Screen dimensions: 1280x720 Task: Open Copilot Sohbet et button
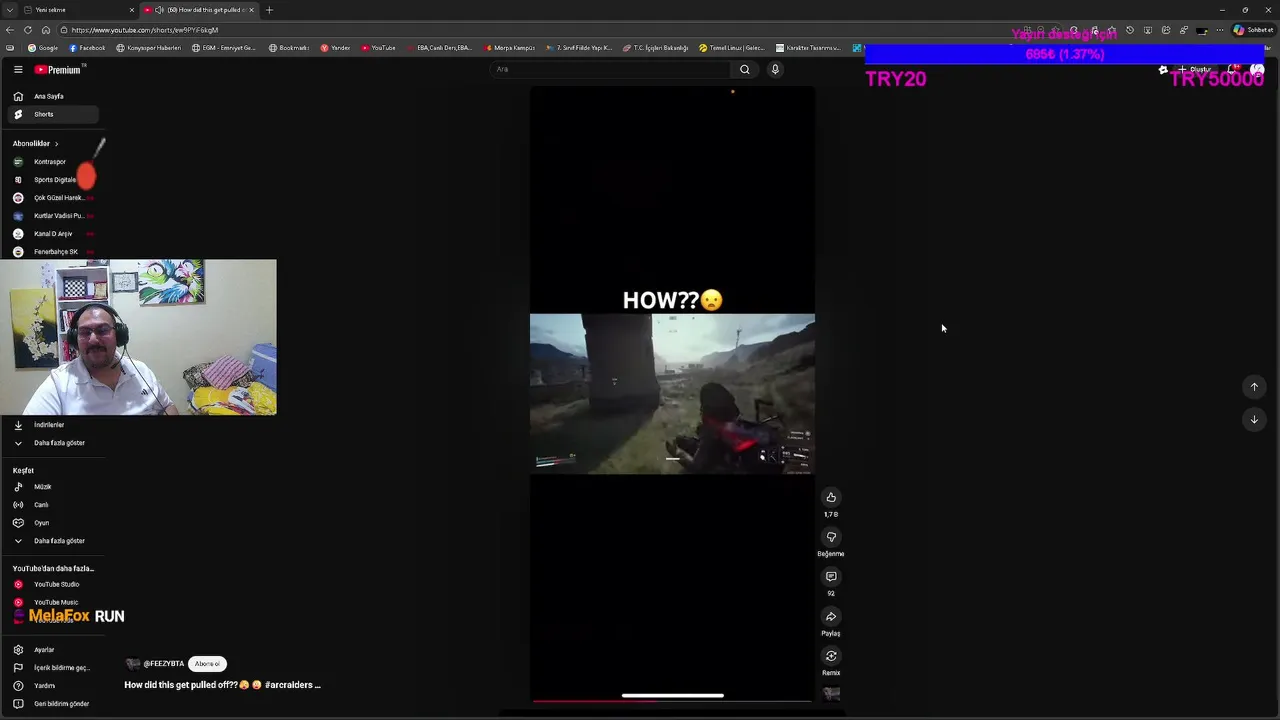[1253, 30]
